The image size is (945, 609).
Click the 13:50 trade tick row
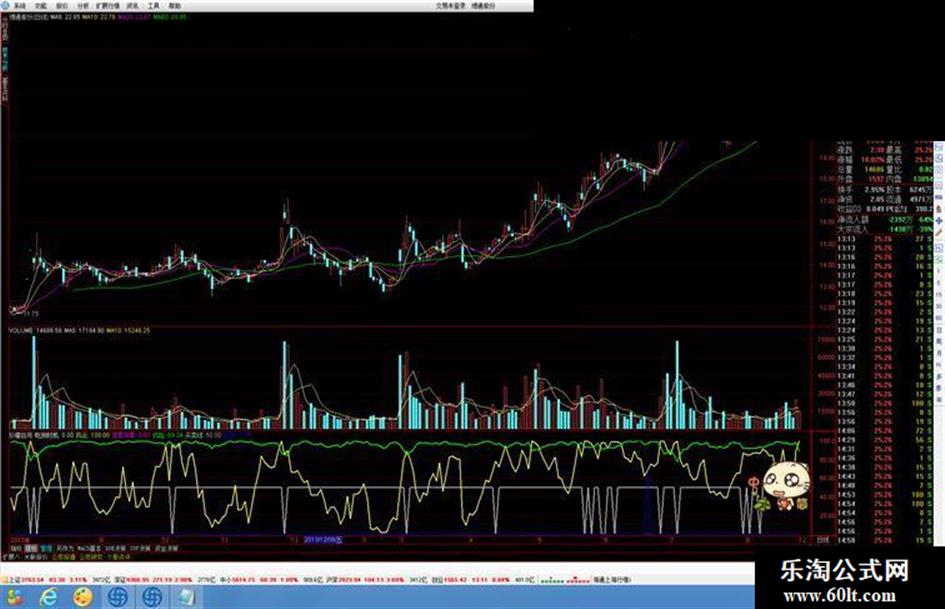pos(884,403)
